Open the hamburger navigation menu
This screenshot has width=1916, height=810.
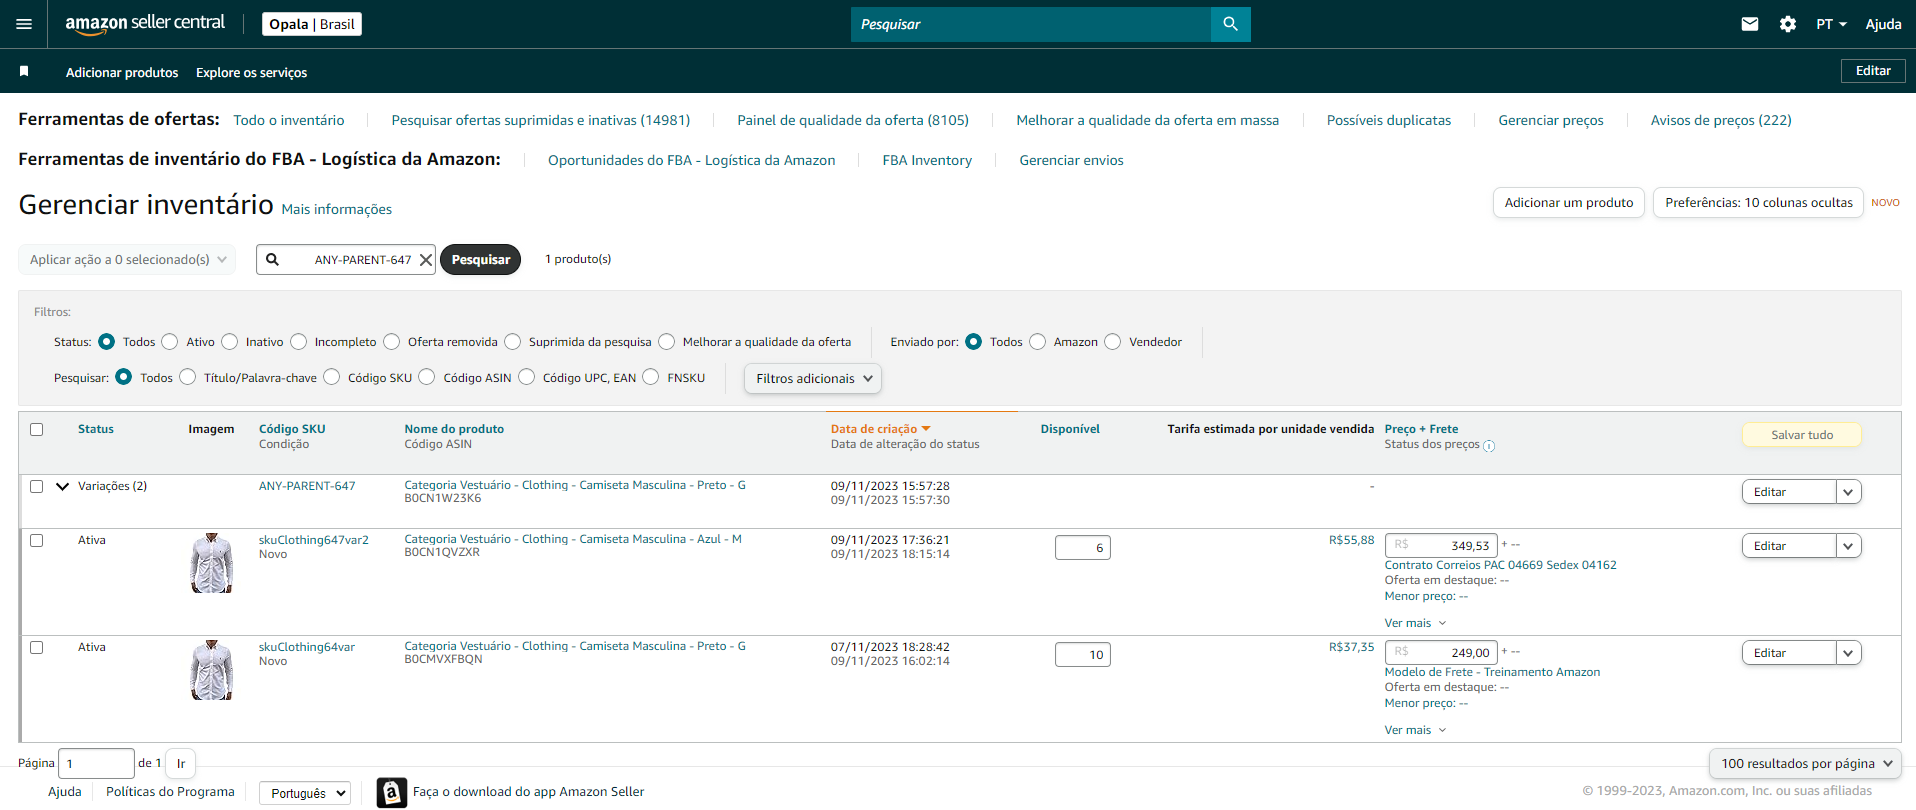pos(24,24)
